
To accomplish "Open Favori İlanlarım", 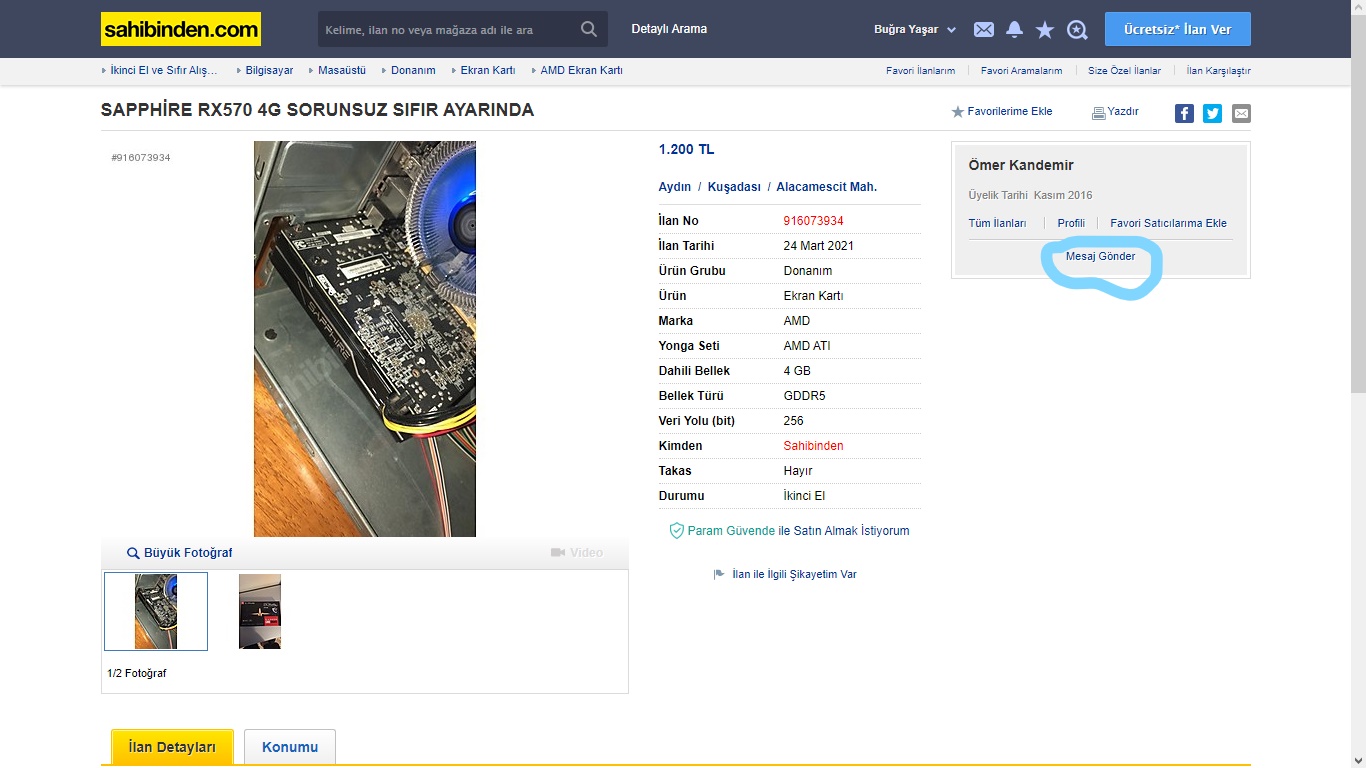I will (x=920, y=71).
